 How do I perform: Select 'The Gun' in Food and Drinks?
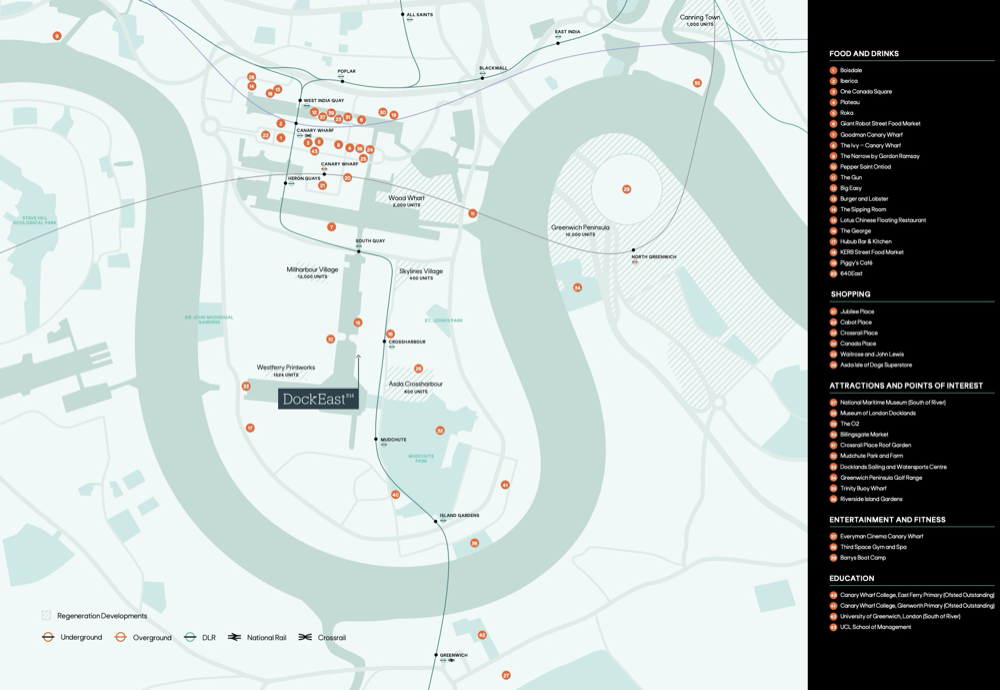851,177
